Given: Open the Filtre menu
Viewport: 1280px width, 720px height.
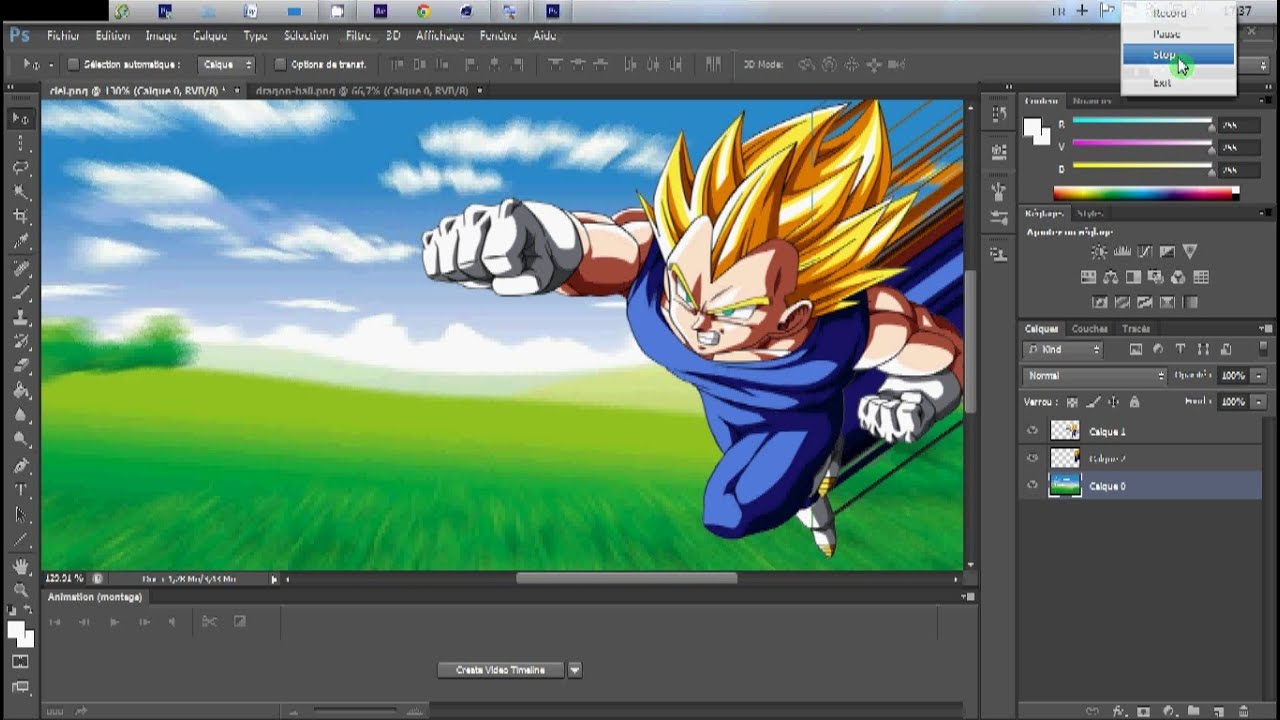Looking at the screenshot, I should [x=358, y=36].
